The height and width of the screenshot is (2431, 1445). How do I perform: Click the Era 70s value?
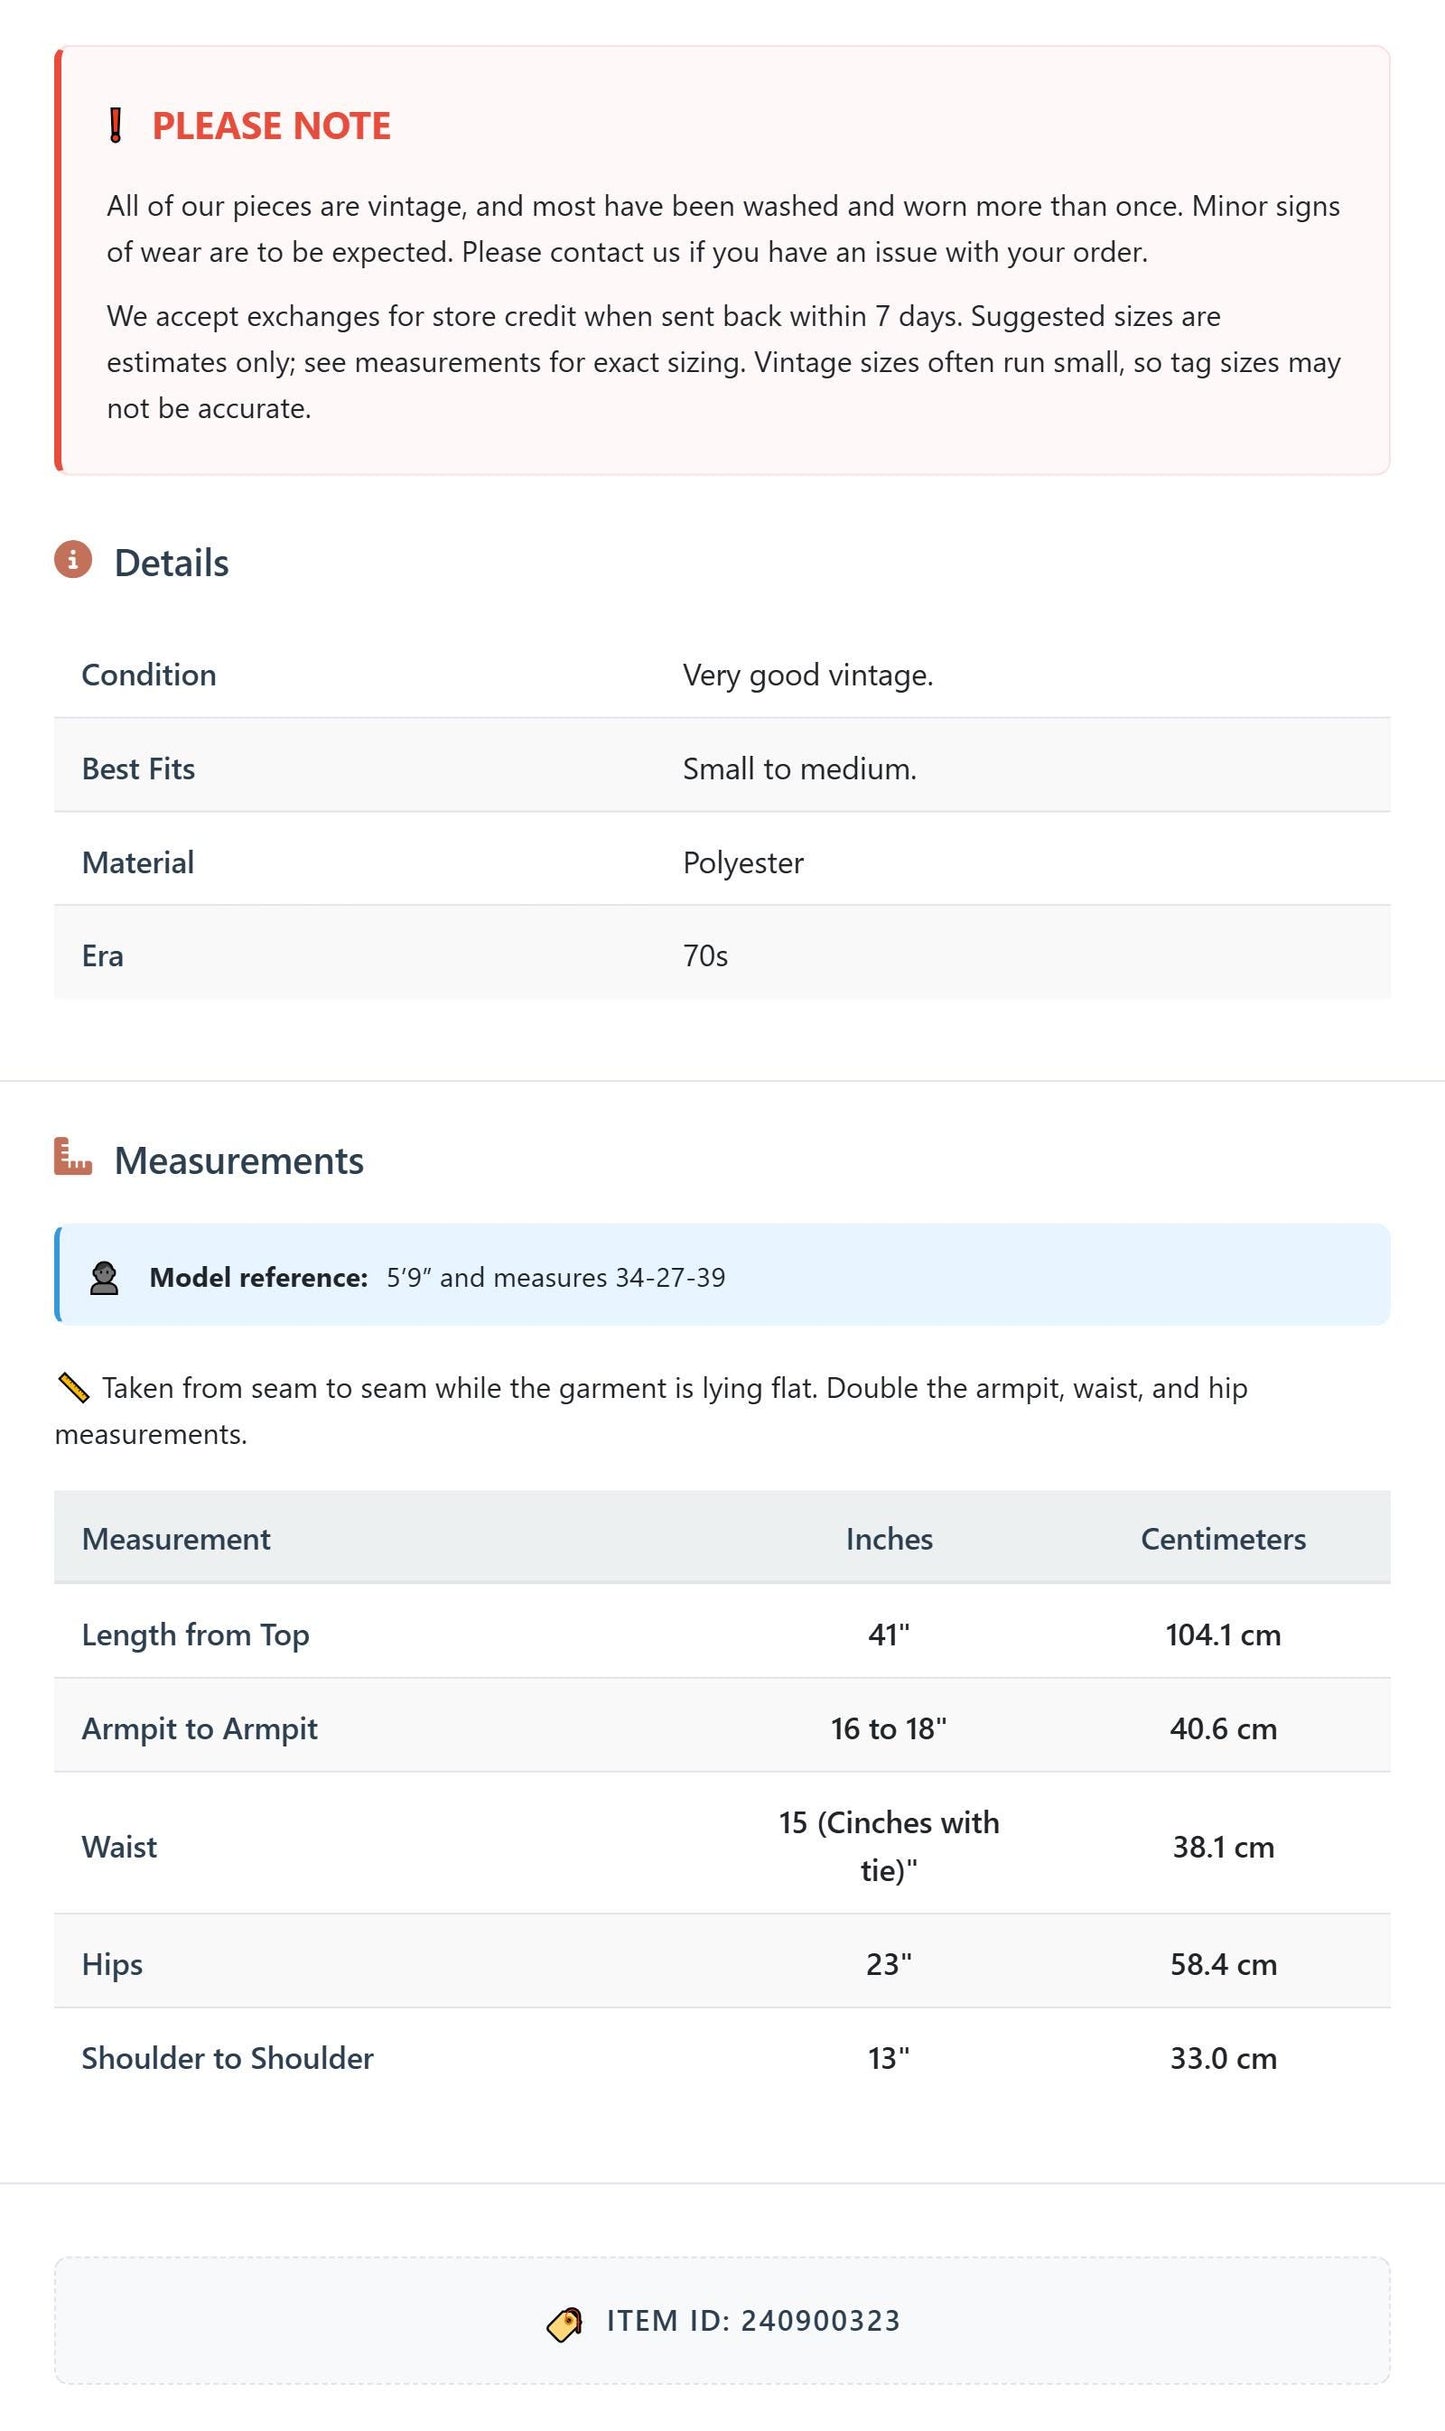click(705, 956)
